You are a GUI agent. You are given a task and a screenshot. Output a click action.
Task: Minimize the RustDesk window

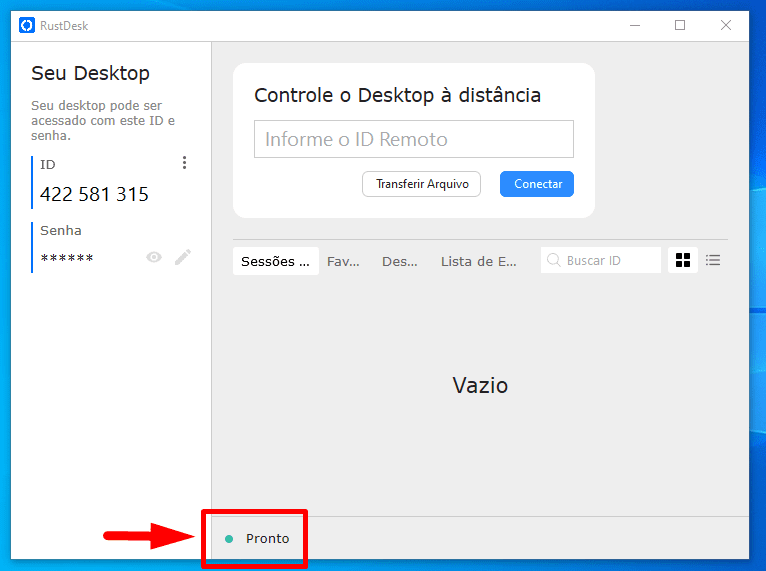(634, 25)
